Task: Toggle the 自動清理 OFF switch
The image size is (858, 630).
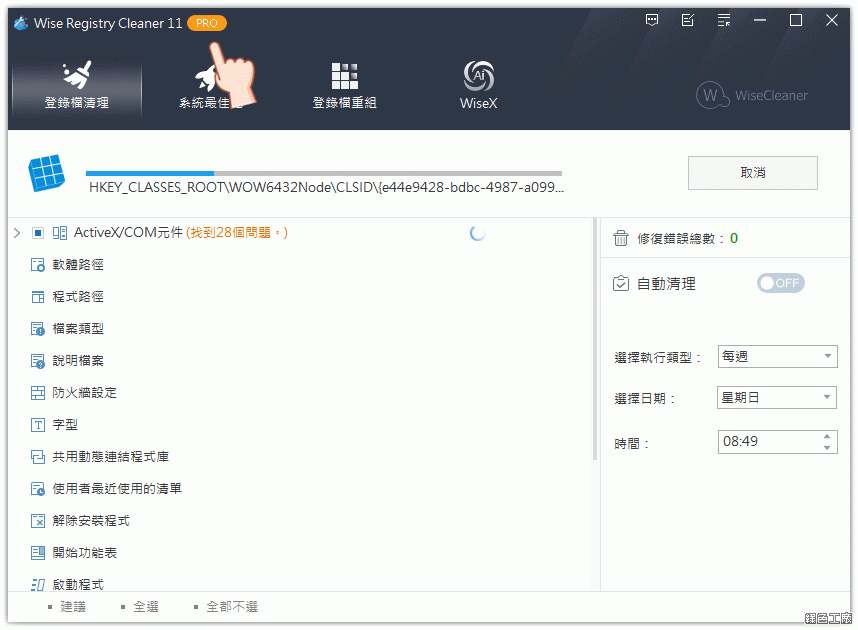Action: coord(780,283)
